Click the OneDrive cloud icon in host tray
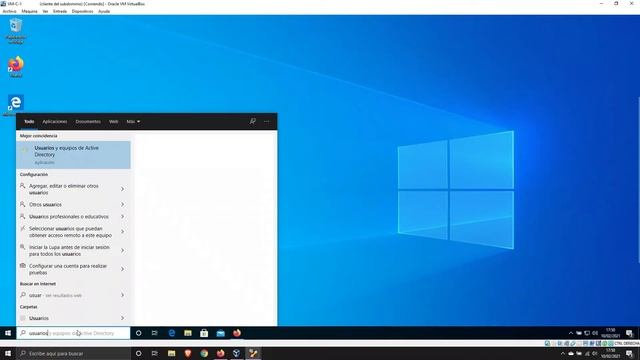Screen dimensions: 640x360 571,353
